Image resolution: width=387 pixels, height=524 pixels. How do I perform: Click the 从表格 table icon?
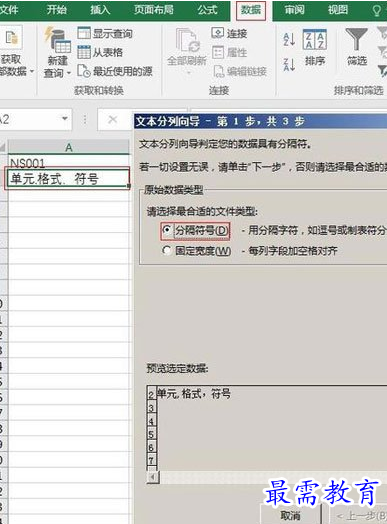point(84,52)
